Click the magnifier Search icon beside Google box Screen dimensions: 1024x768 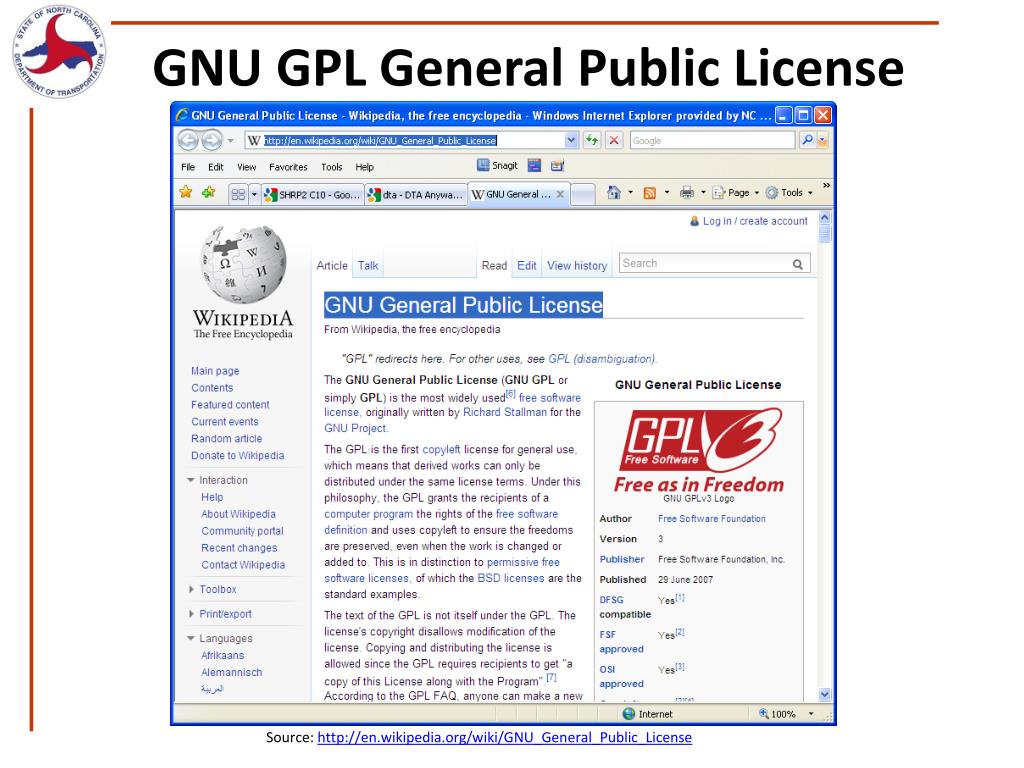point(808,140)
